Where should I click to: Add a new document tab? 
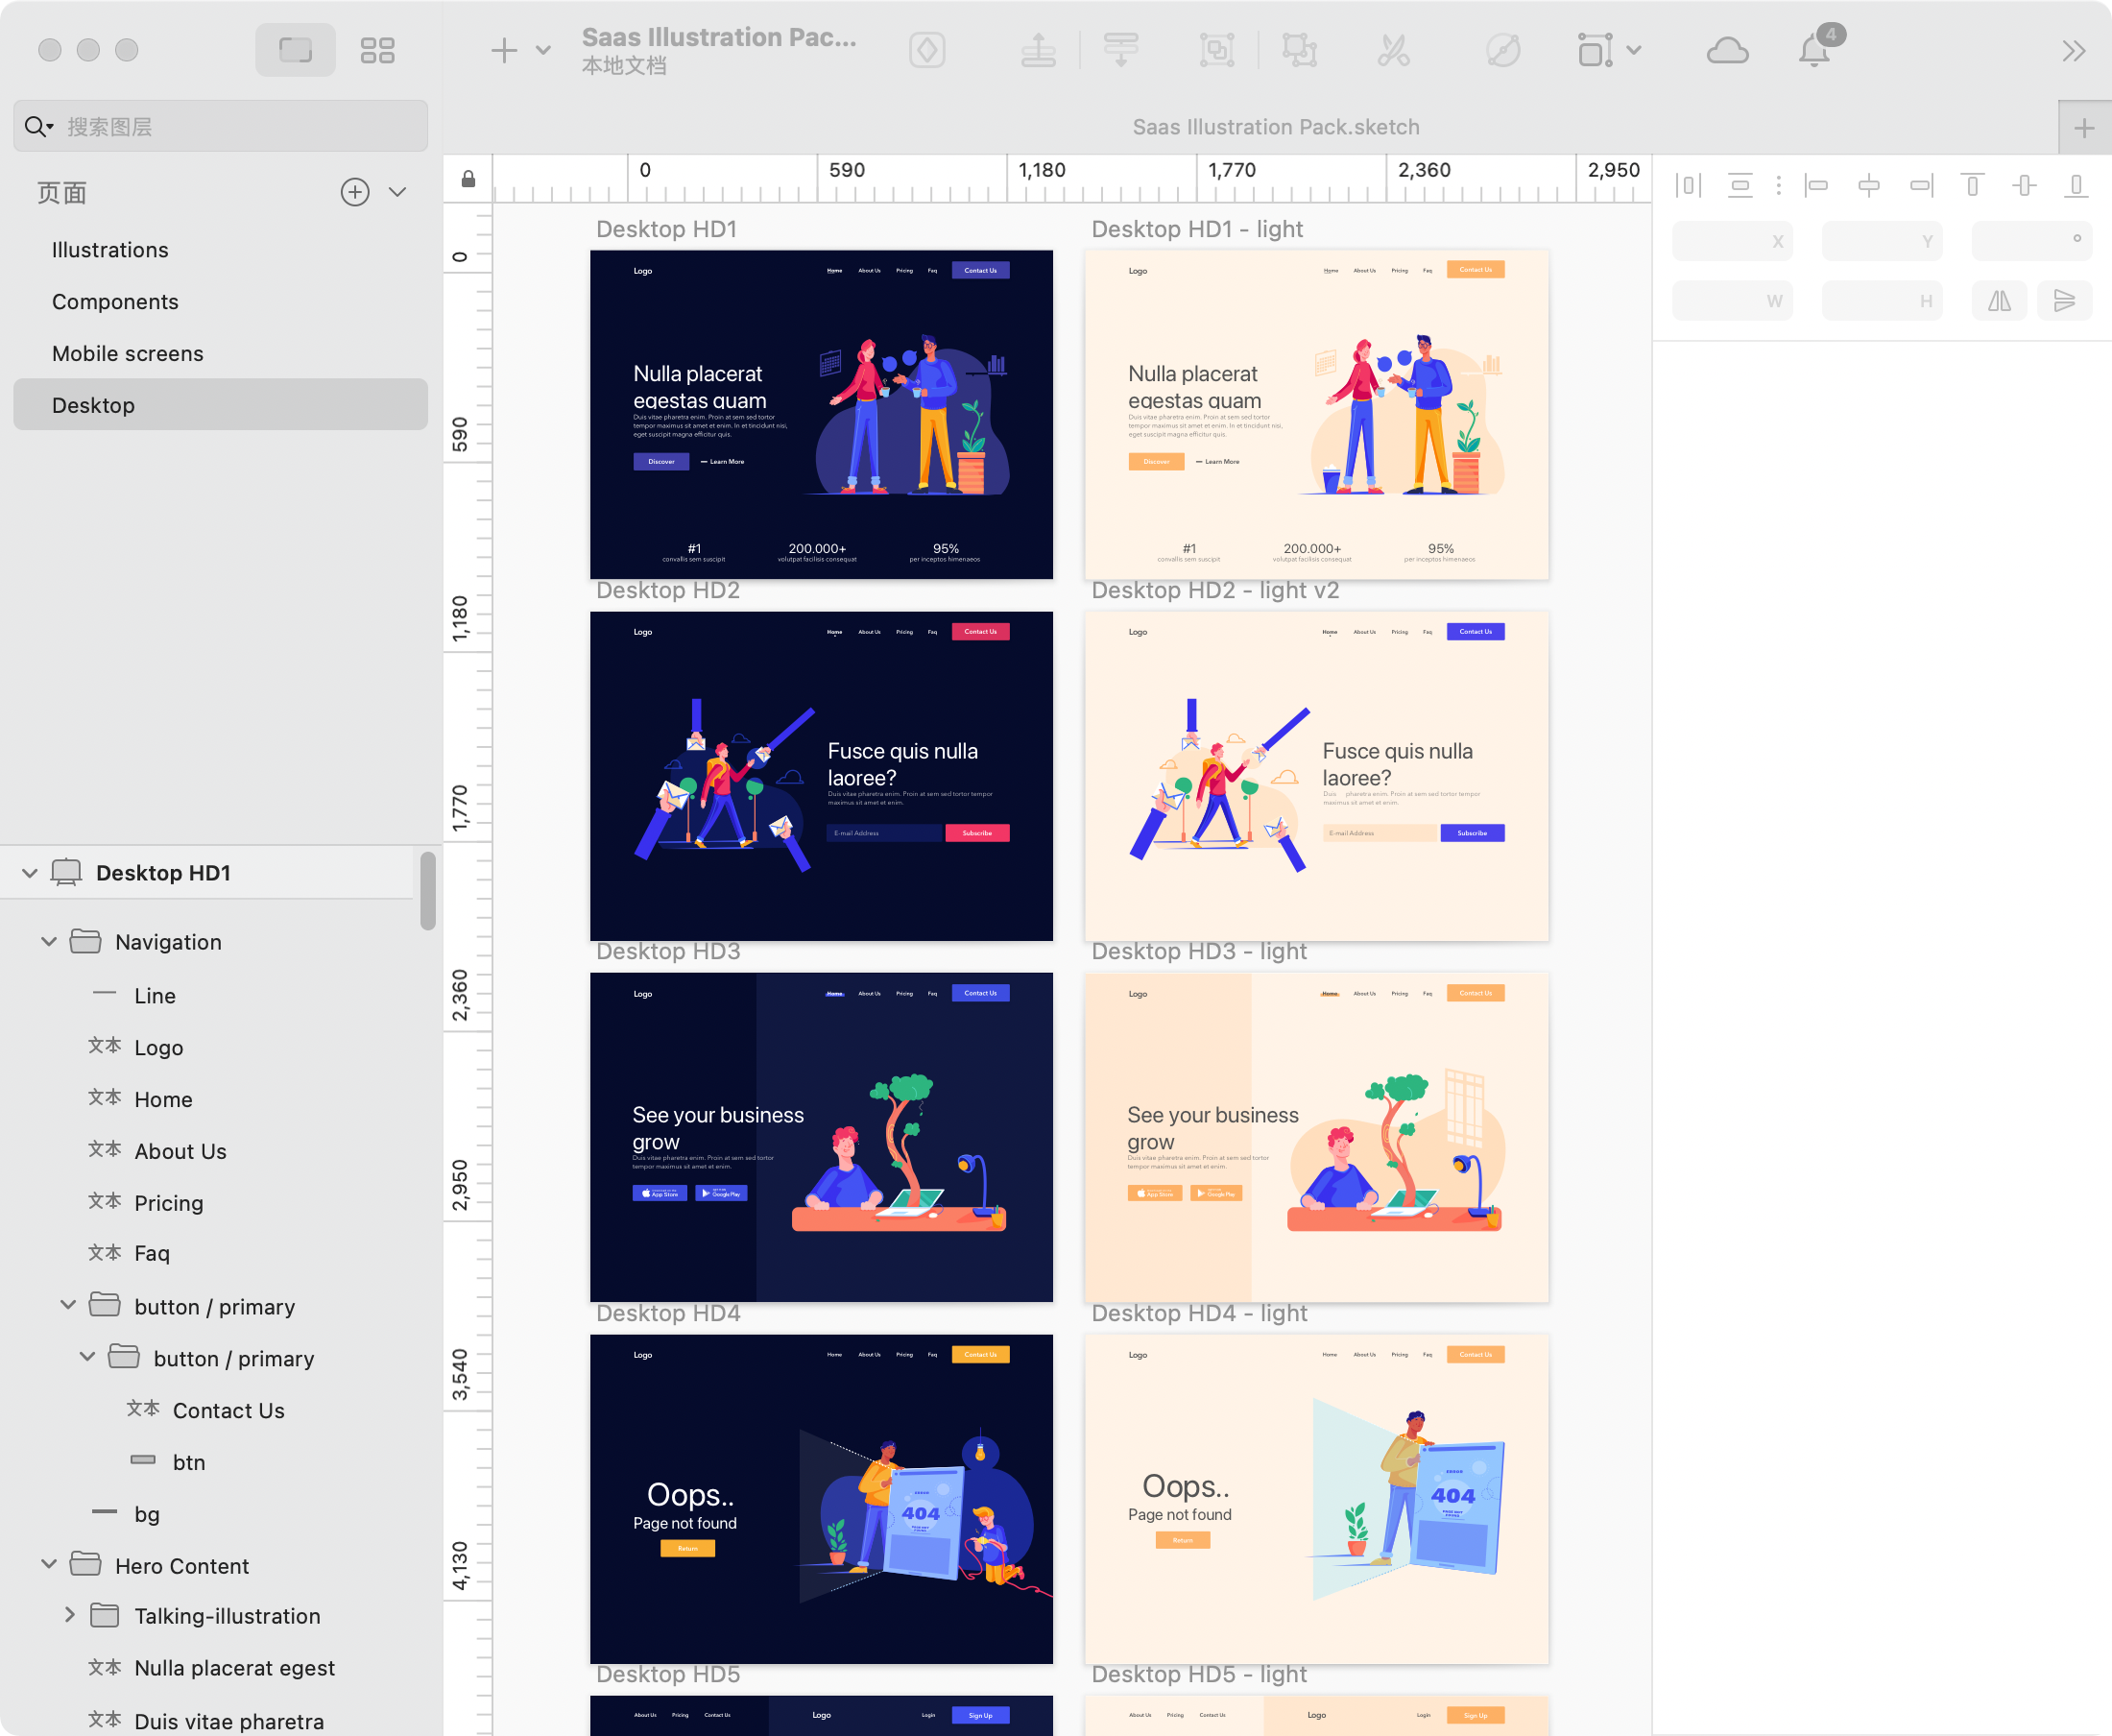click(x=2084, y=128)
